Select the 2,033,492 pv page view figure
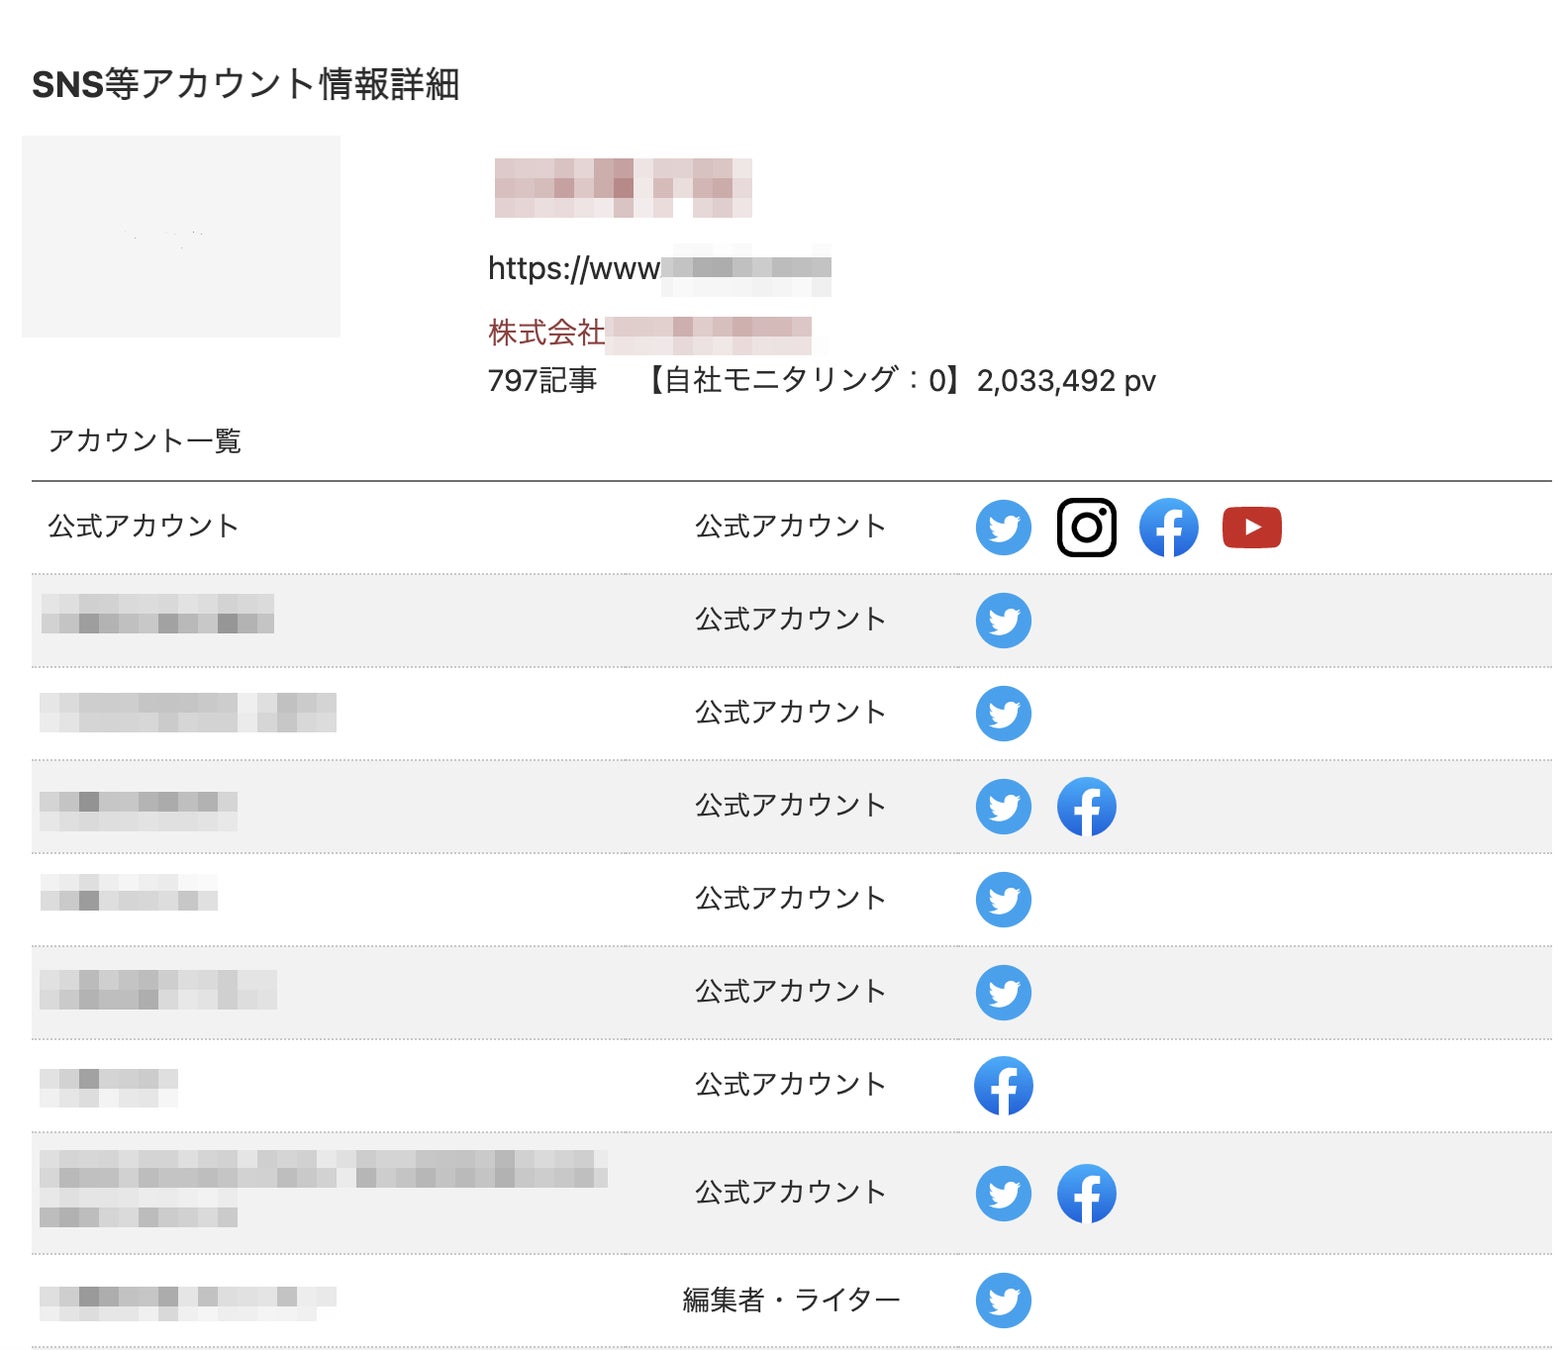 (x=1066, y=381)
